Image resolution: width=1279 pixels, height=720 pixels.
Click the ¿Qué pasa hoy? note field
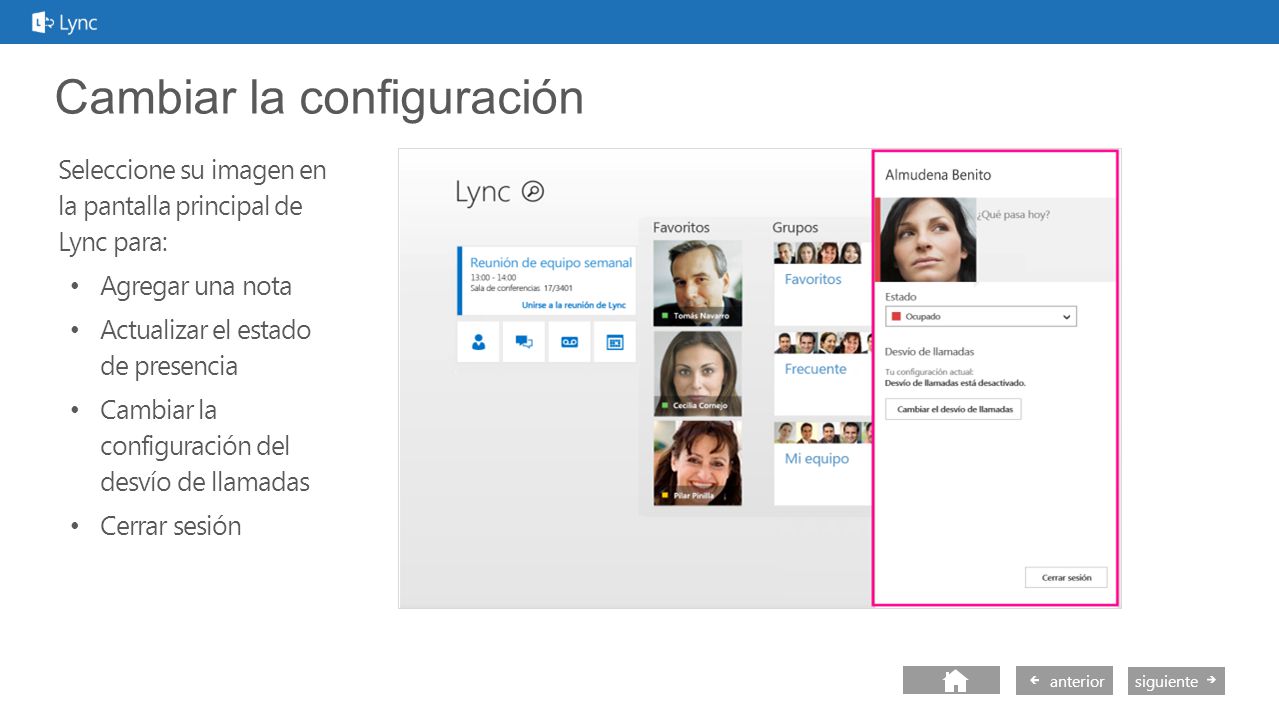click(x=1046, y=239)
